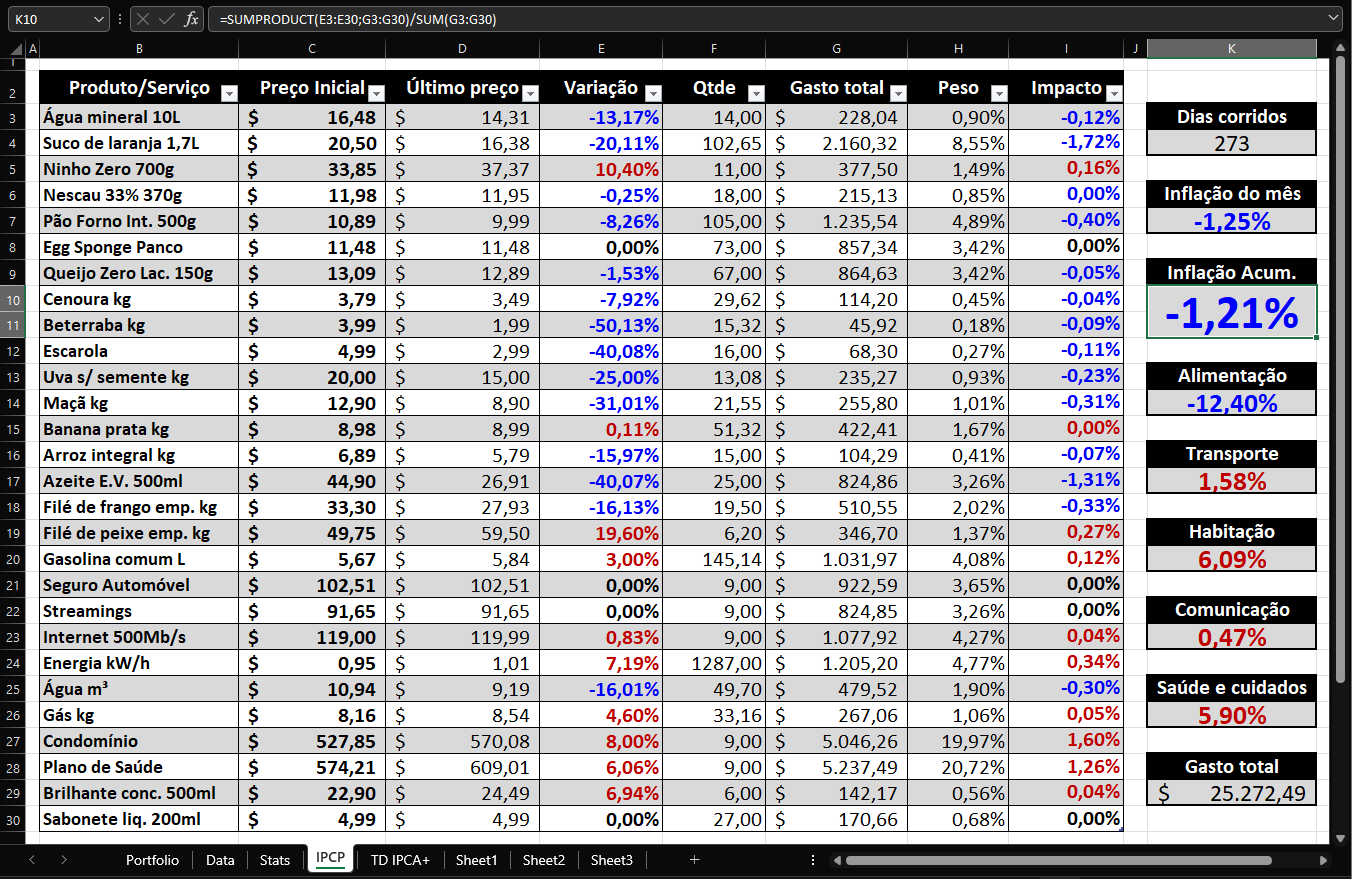Click the Peso value "20,72%"
This screenshot has width=1352, height=879.
coord(958,767)
